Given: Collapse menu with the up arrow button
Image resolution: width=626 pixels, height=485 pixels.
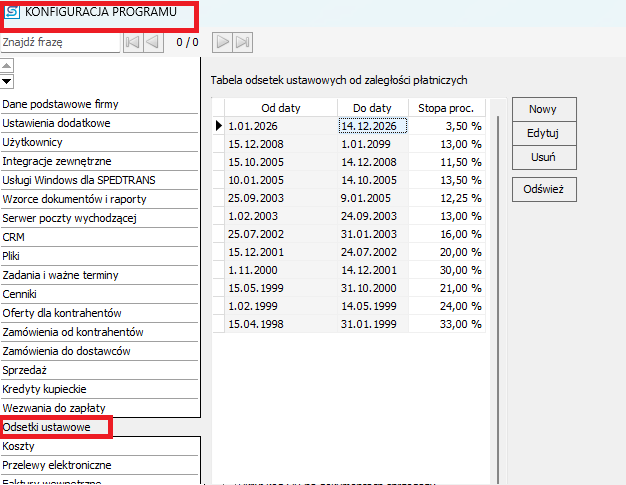Looking at the screenshot, I should [7, 65].
